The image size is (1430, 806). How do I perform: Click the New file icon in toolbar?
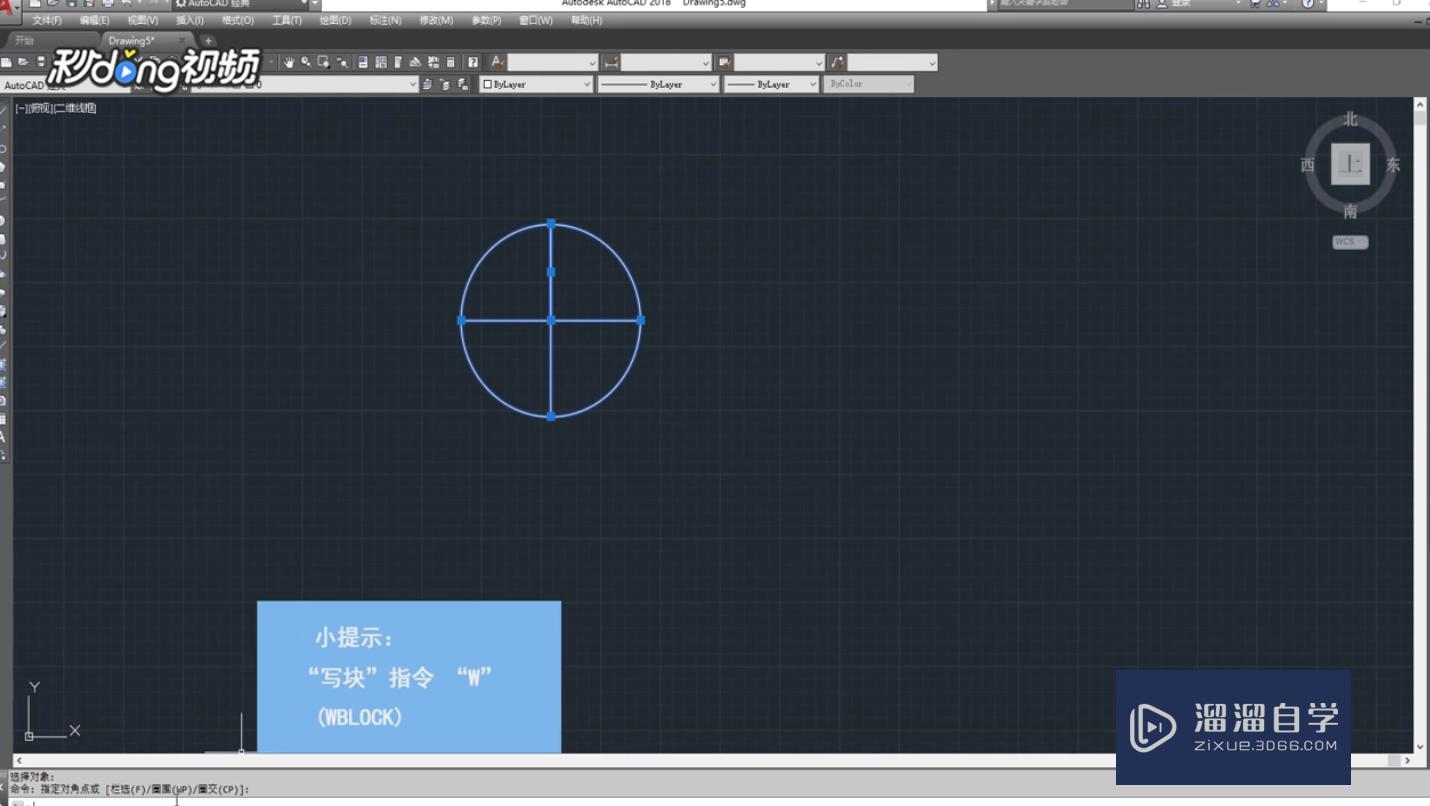(6, 62)
